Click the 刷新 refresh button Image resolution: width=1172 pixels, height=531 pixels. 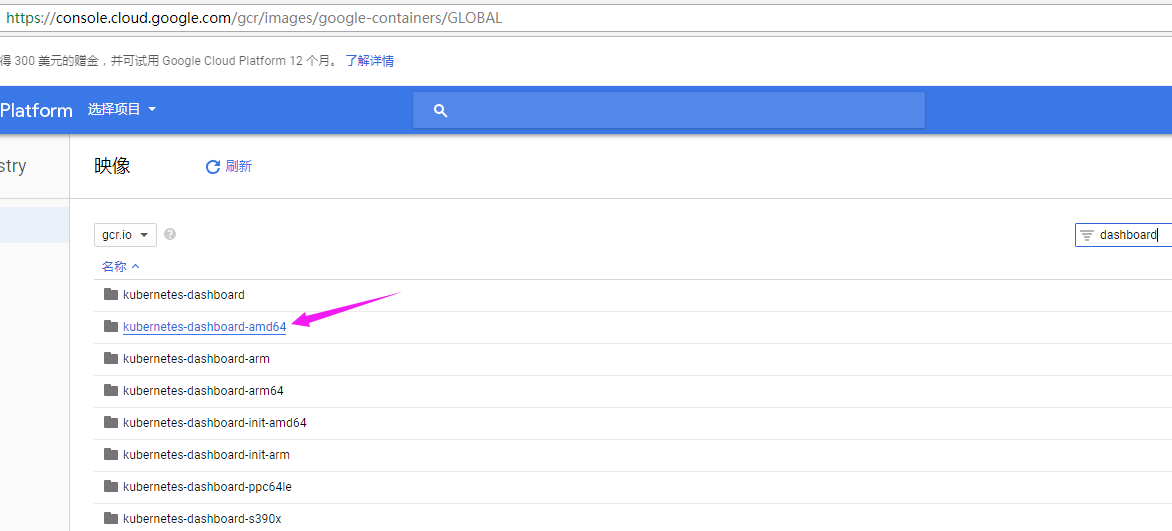[229, 167]
